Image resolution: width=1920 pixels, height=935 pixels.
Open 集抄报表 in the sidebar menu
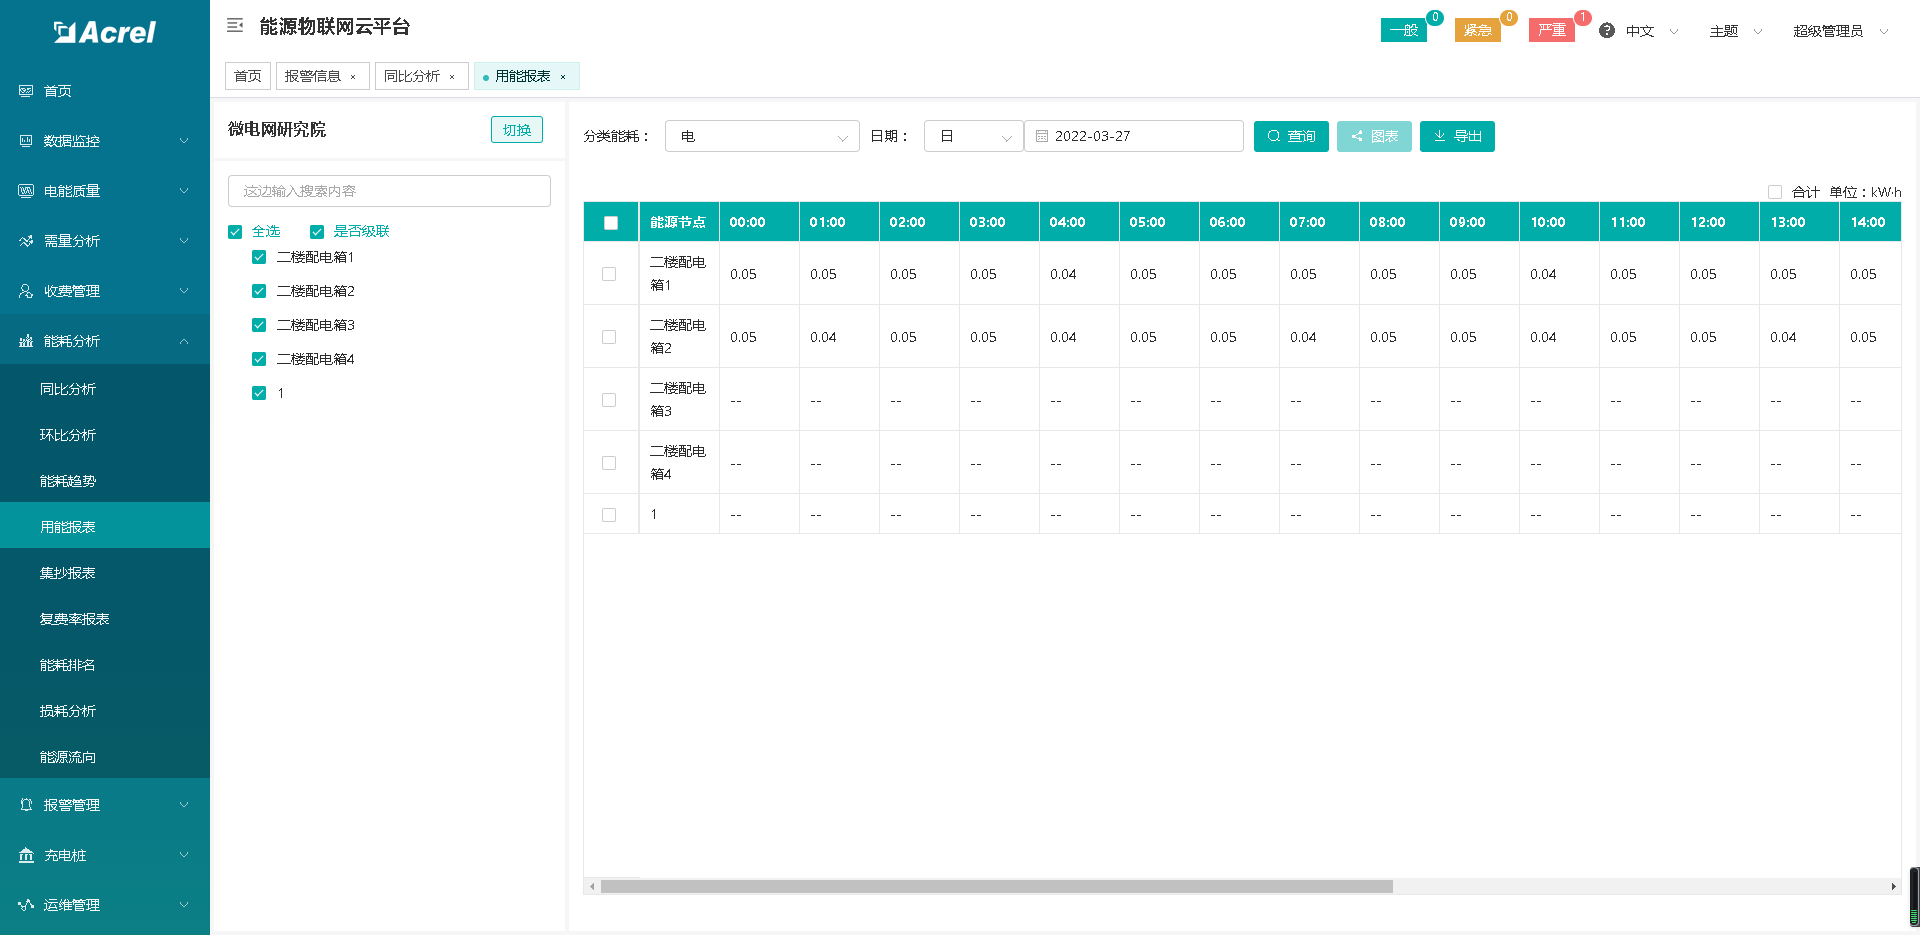point(68,573)
